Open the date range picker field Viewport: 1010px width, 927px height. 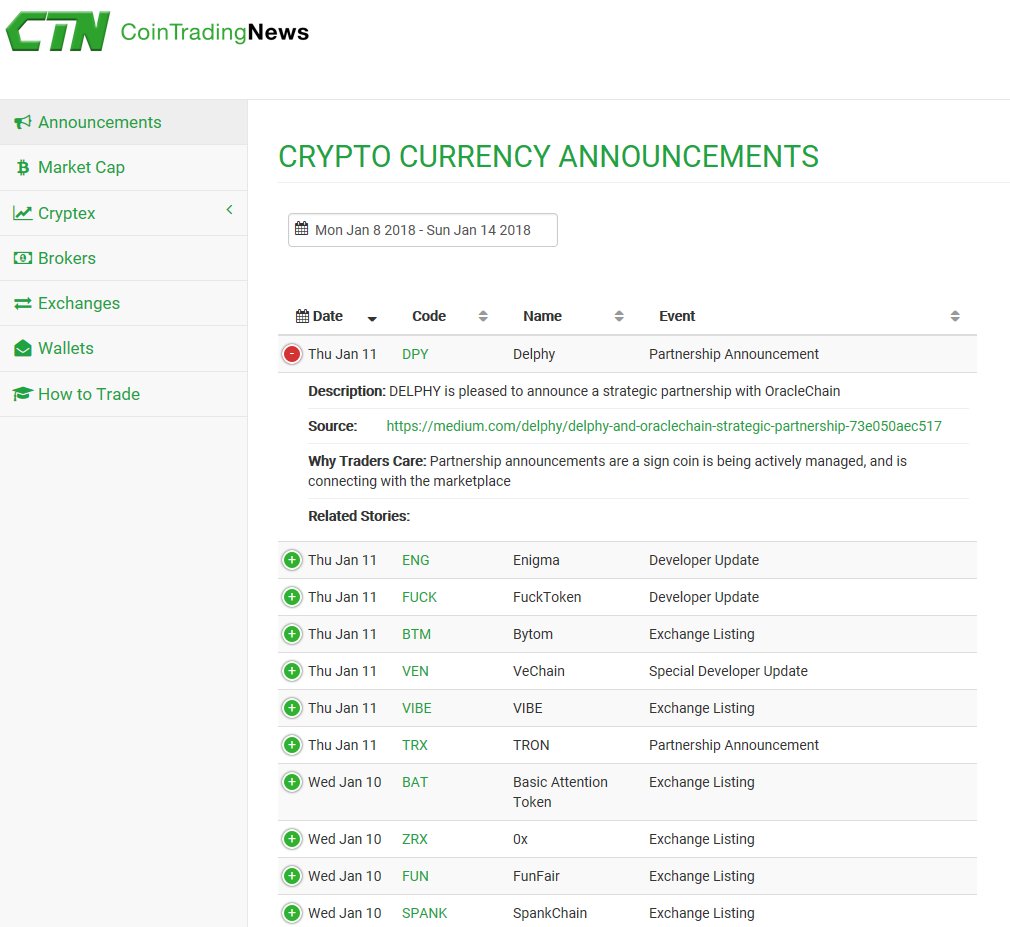tap(423, 230)
